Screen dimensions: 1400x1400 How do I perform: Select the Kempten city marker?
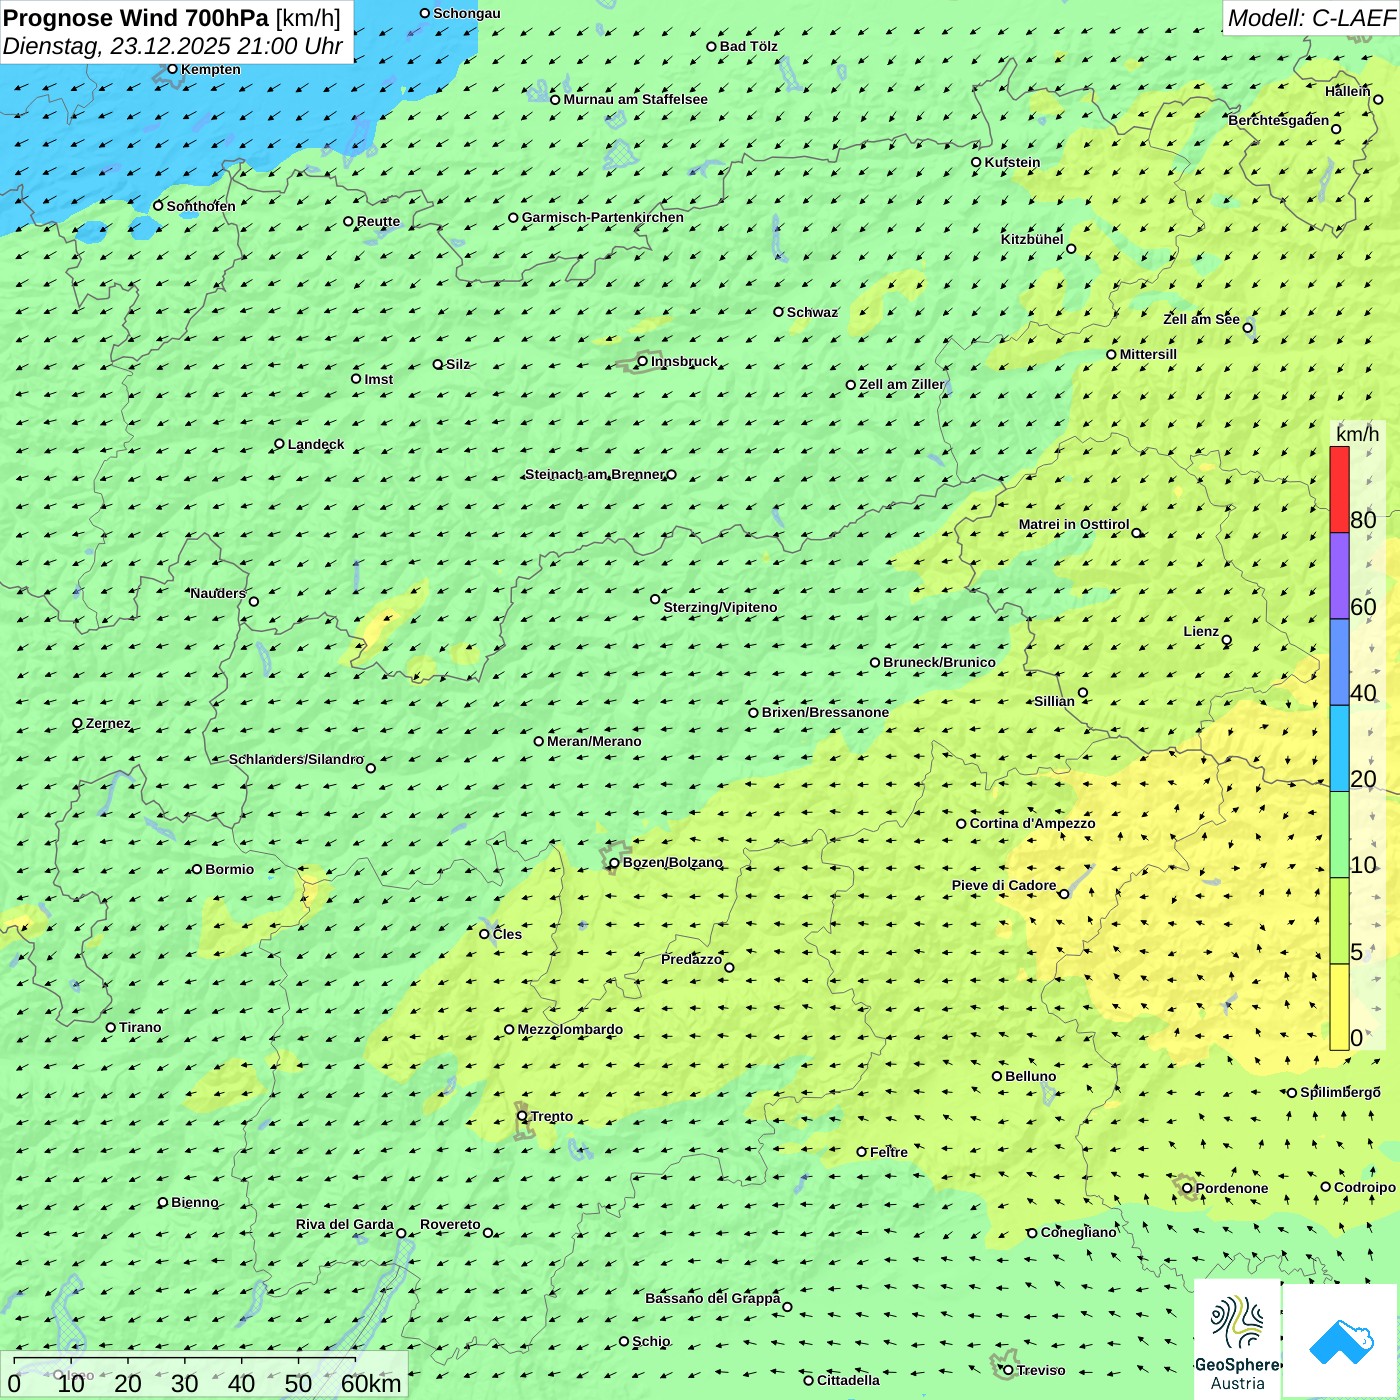click(173, 69)
